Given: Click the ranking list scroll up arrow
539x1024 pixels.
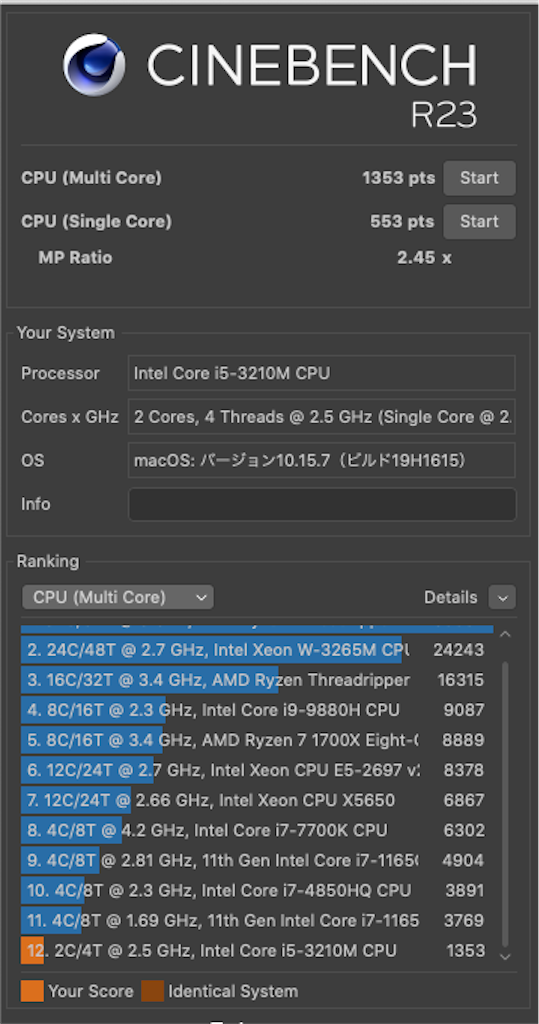Looking at the screenshot, I should pos(505,634).
